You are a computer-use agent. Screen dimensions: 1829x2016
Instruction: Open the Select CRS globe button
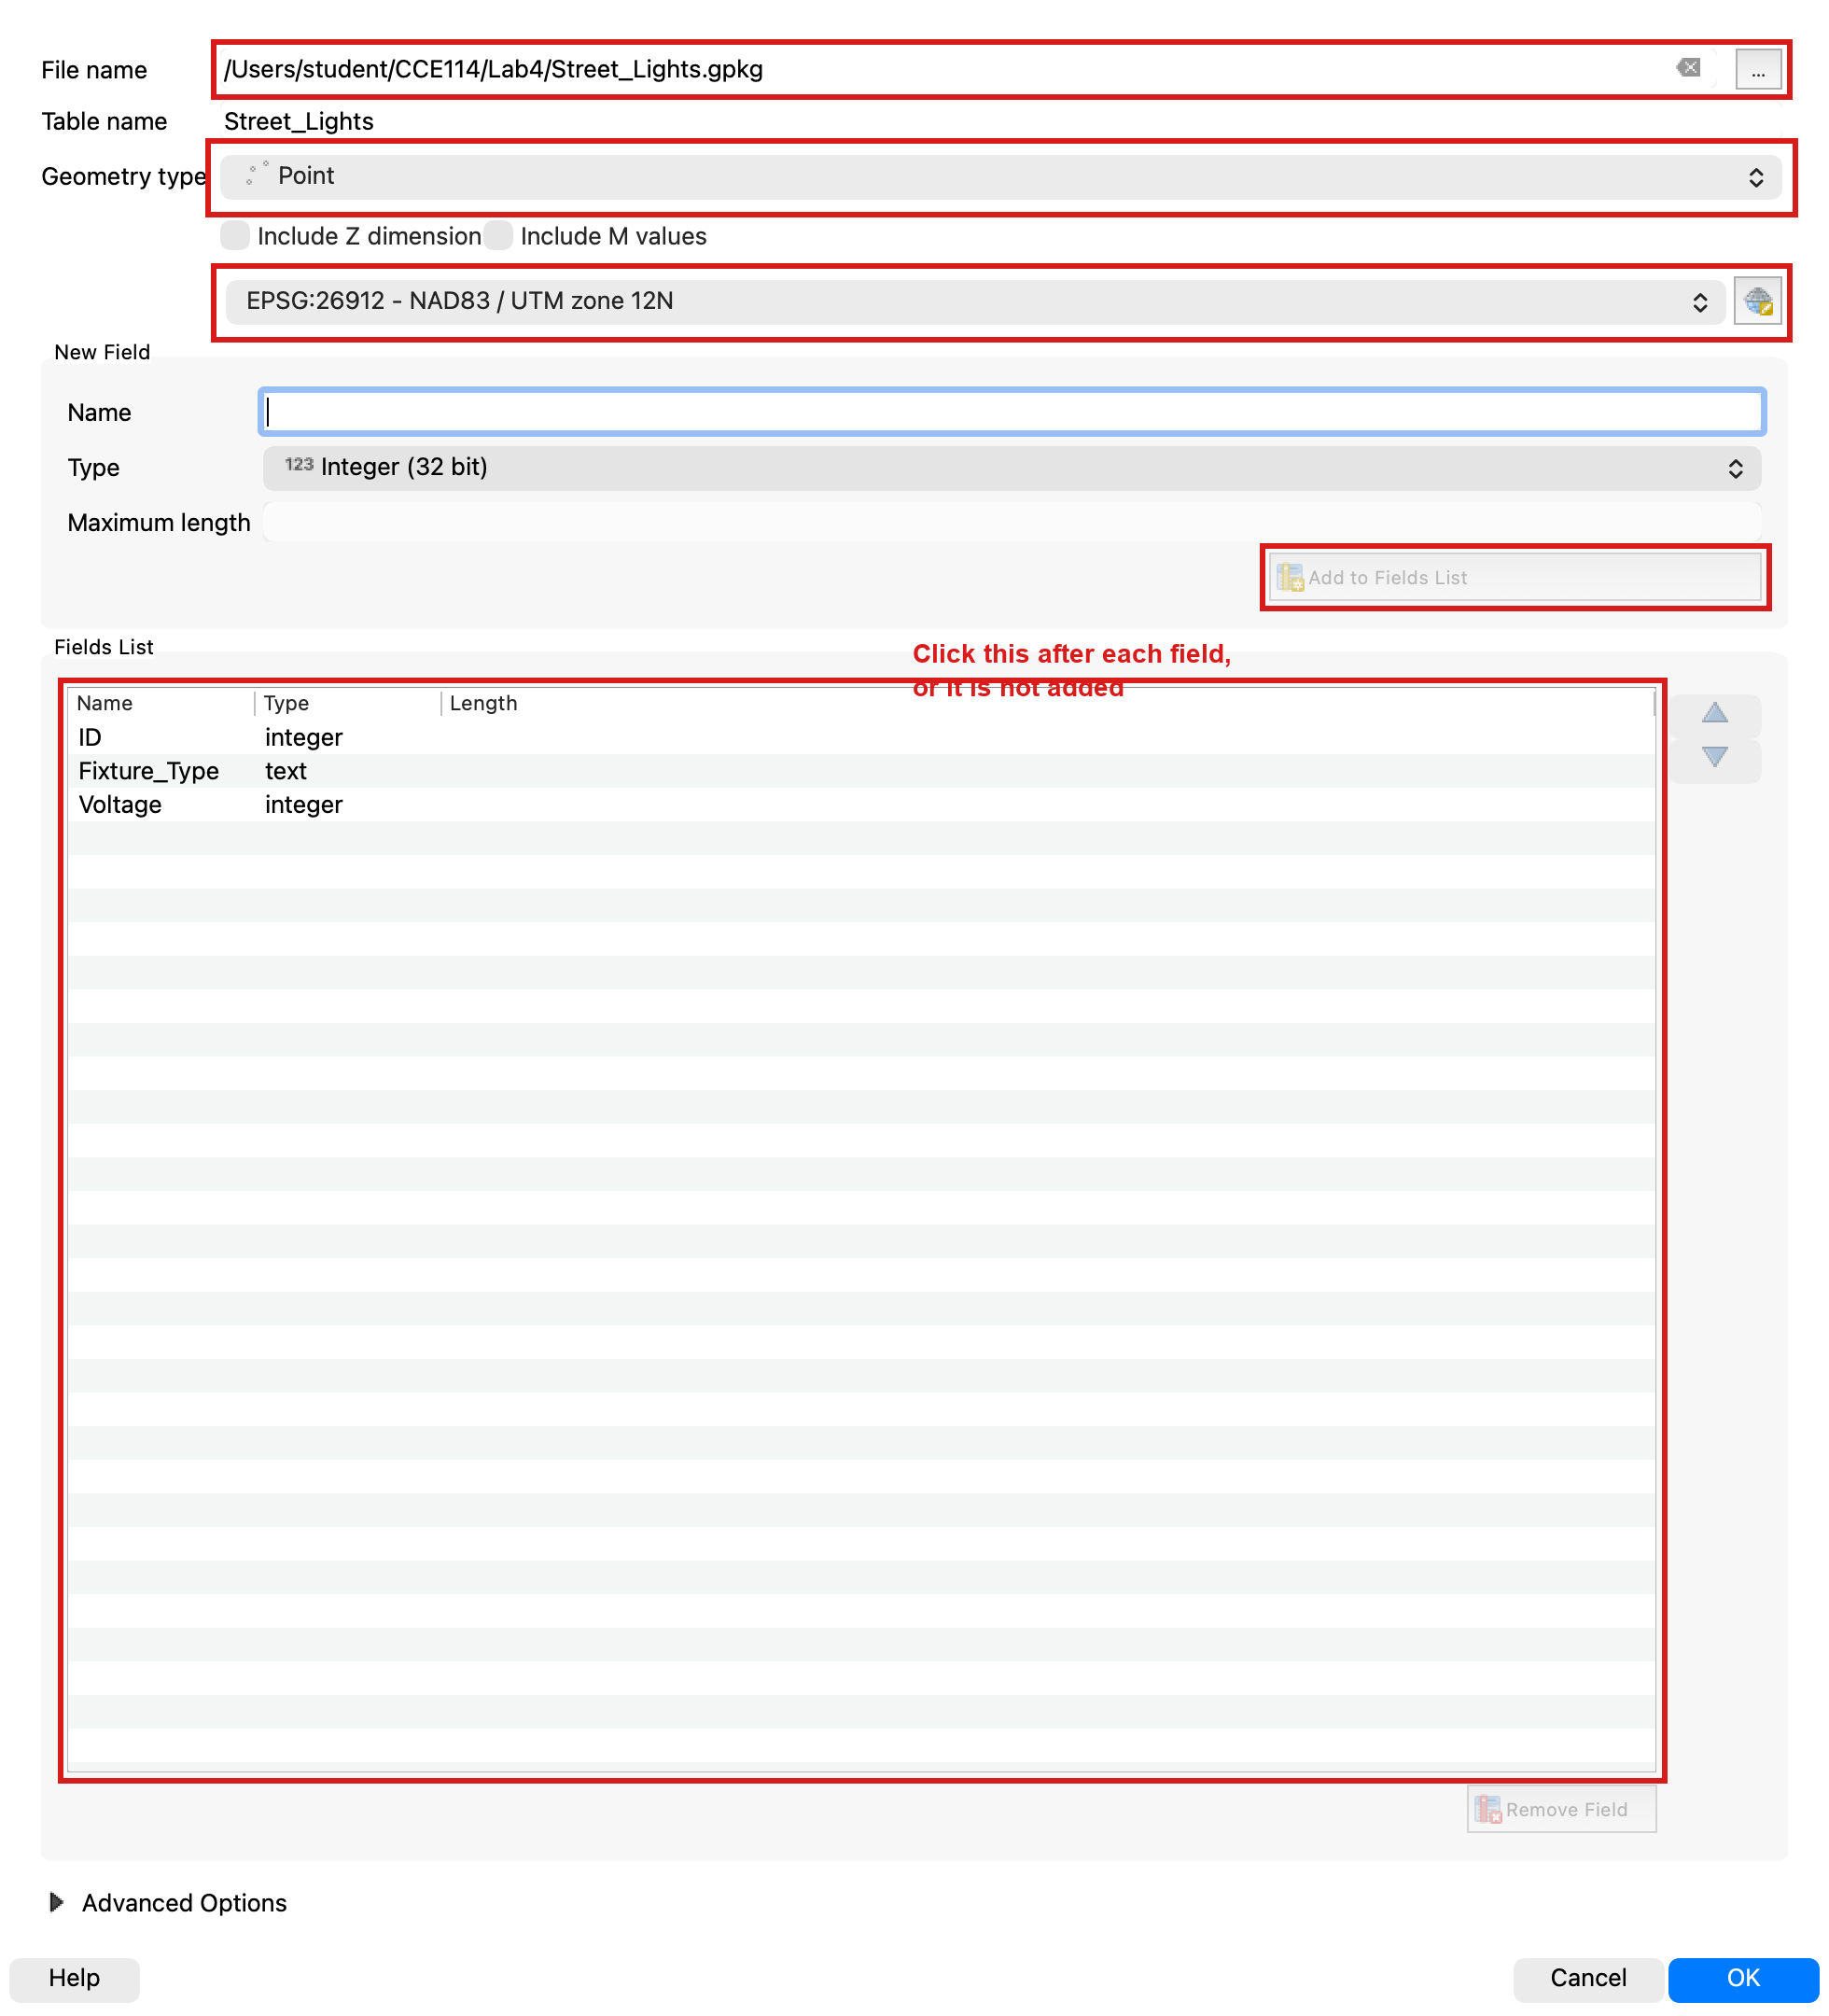coord(1758,301)
